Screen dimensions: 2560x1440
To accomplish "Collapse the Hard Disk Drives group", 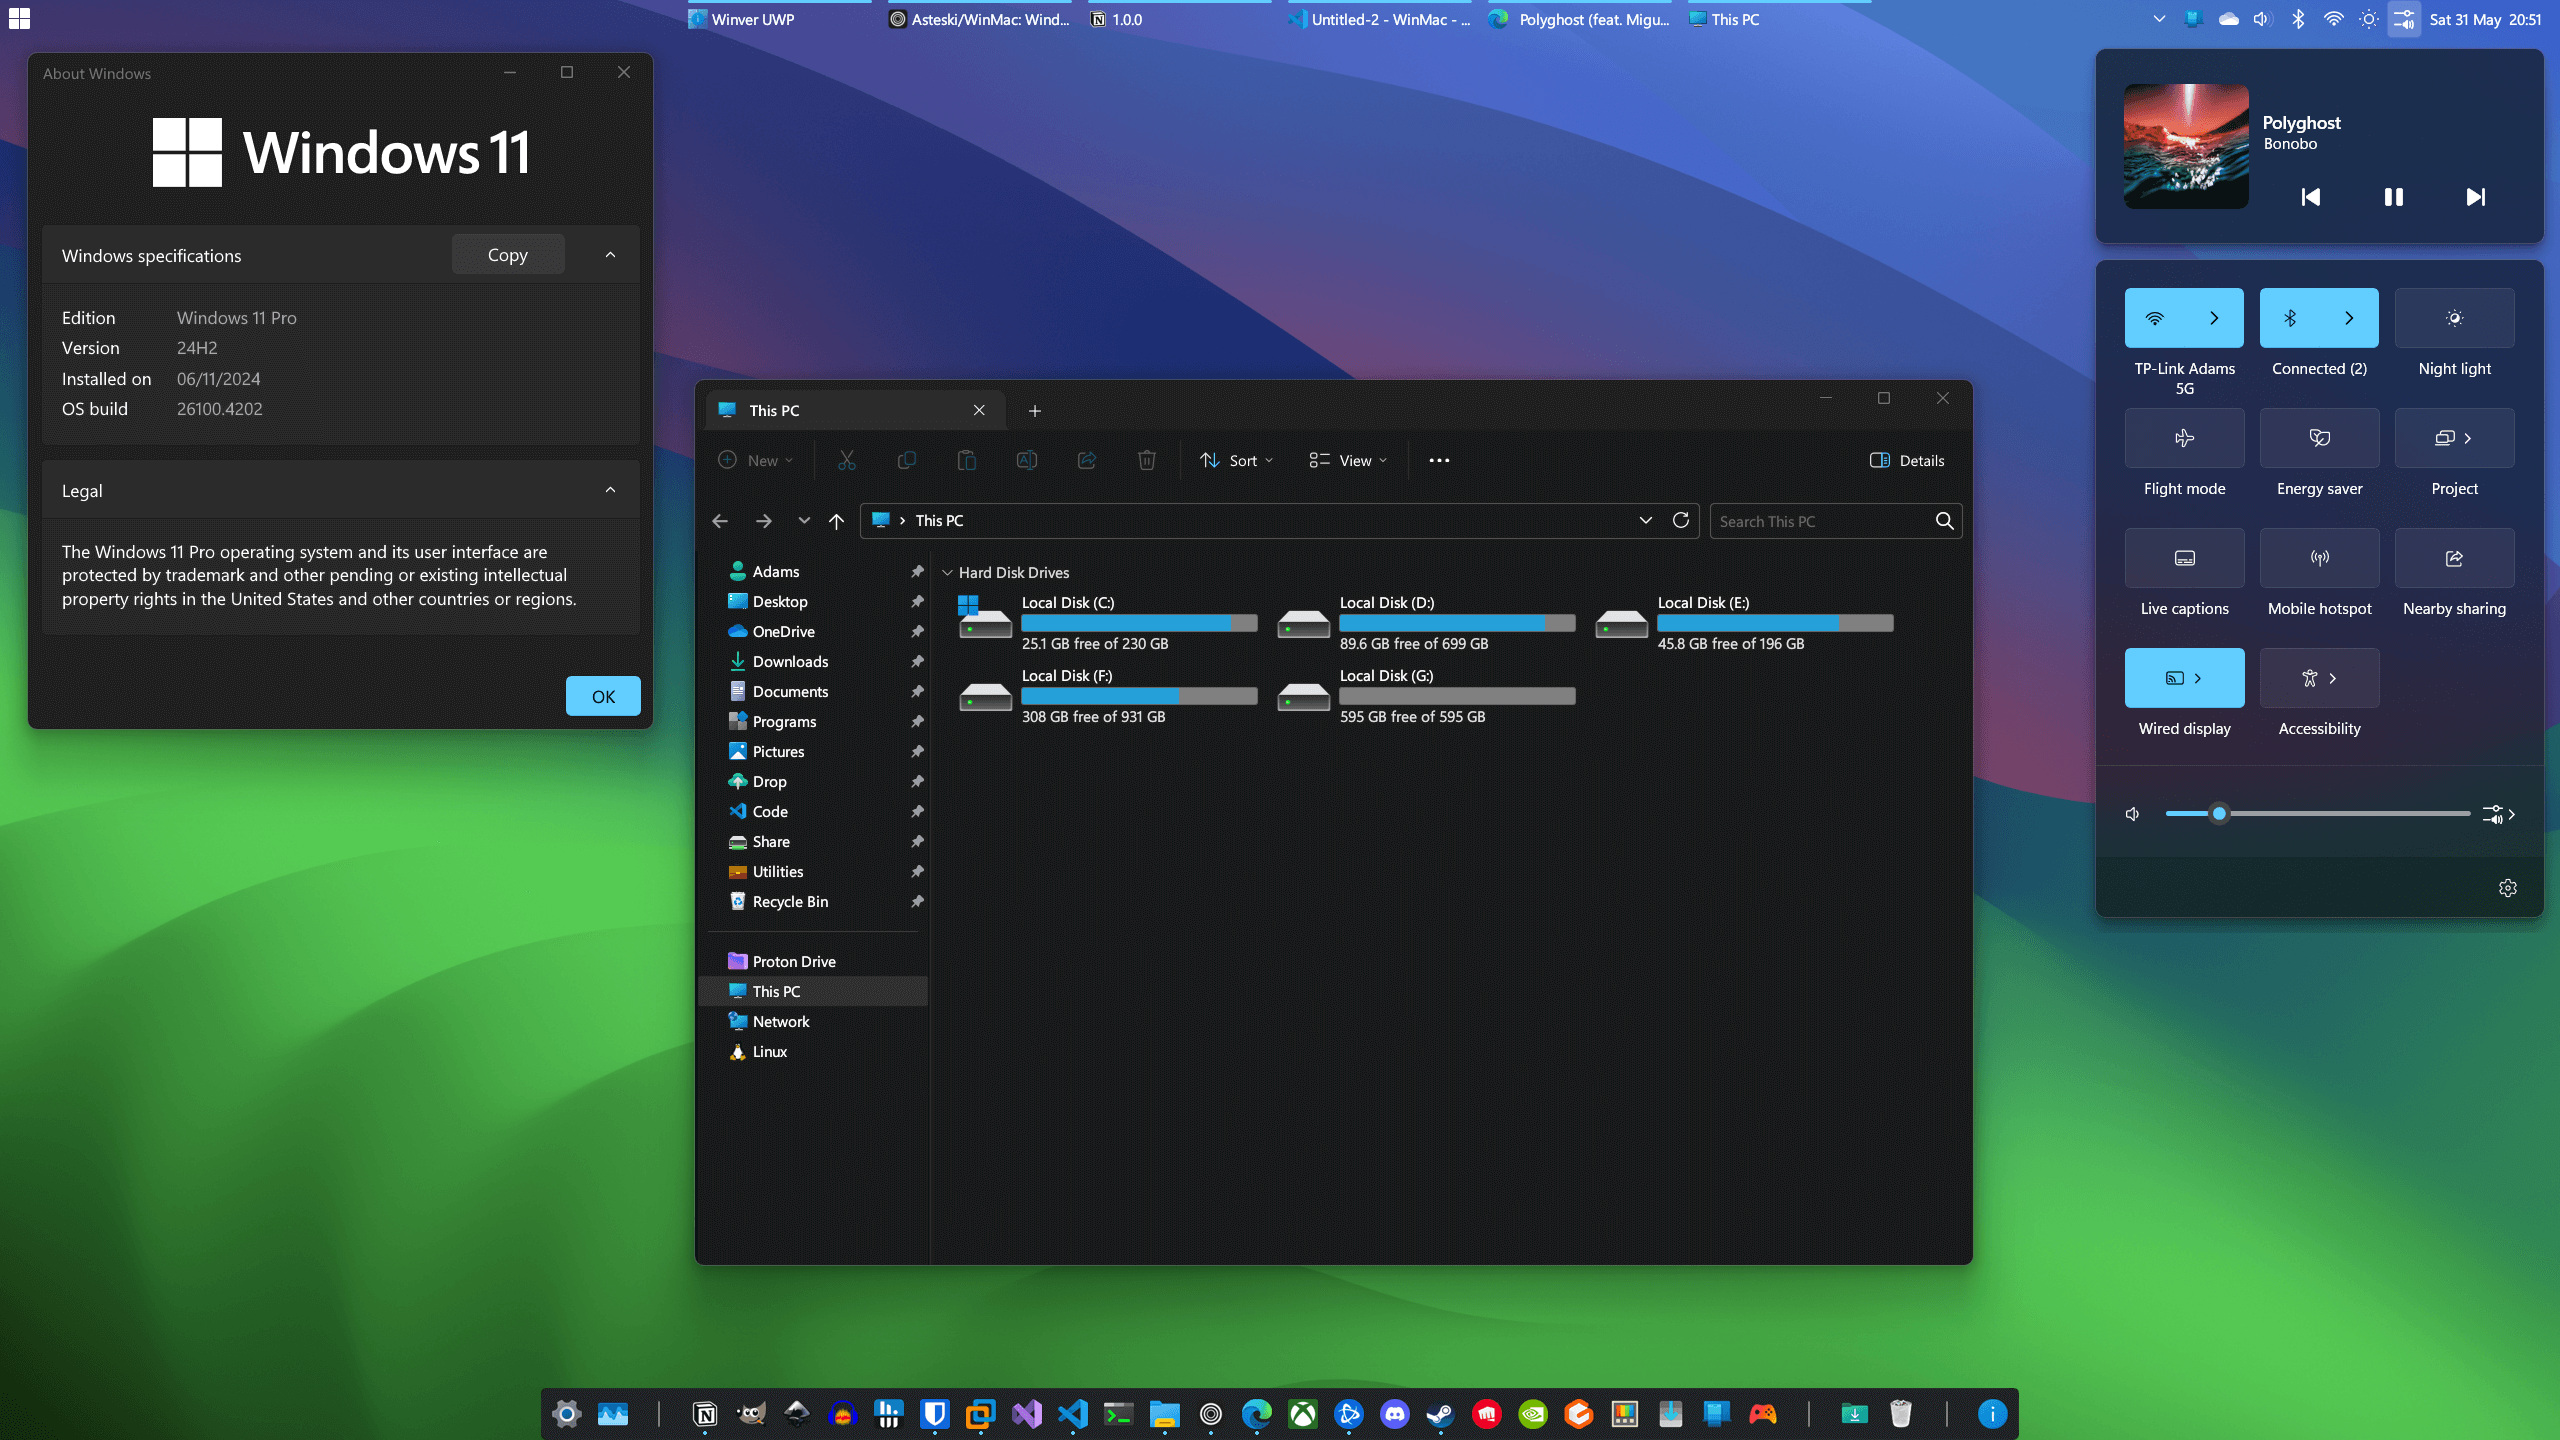I will point(947,573).
